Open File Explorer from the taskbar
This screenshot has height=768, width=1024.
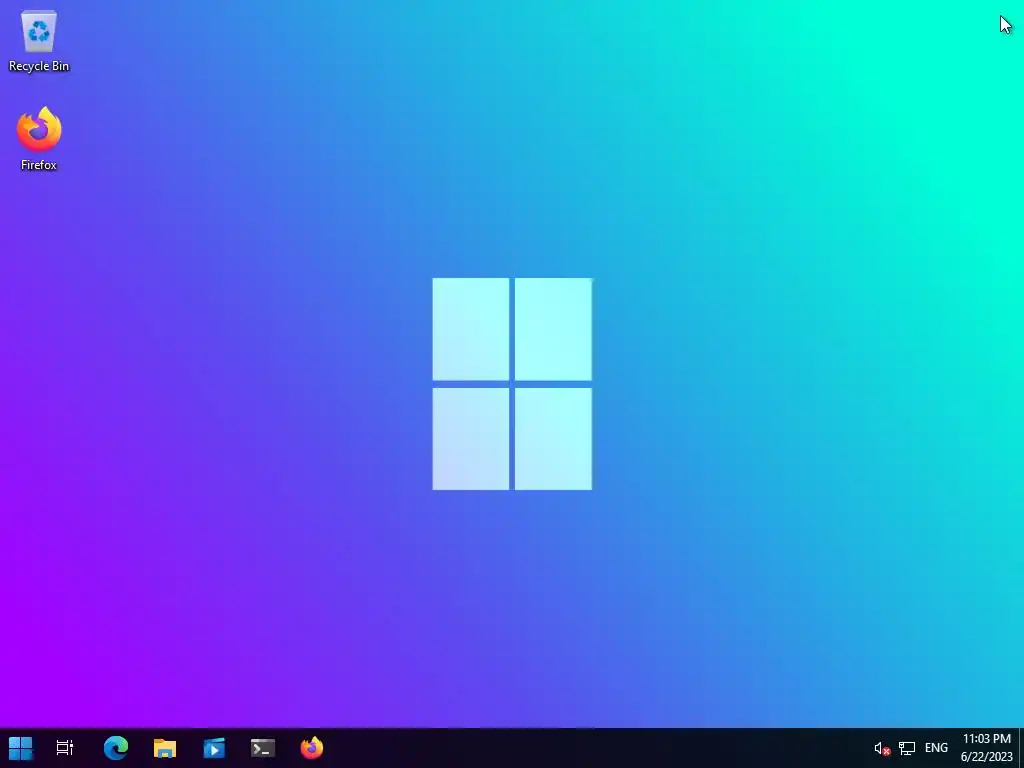165,748
